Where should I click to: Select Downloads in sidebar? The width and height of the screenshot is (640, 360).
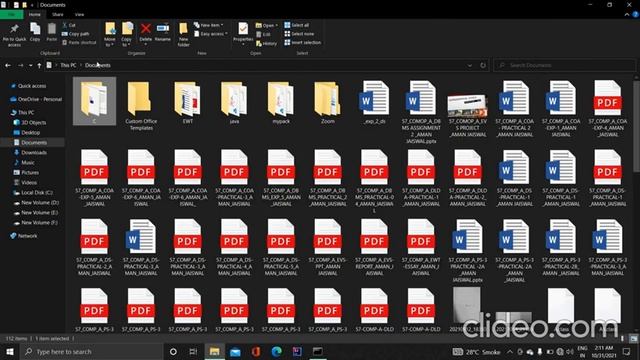tap(33, 153)
